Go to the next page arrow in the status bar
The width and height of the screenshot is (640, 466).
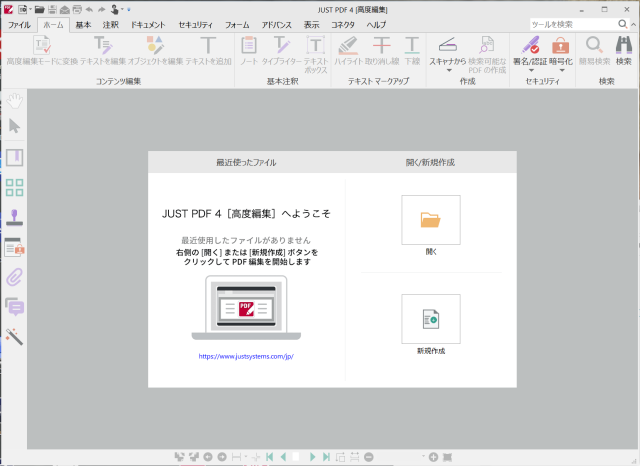312,457
